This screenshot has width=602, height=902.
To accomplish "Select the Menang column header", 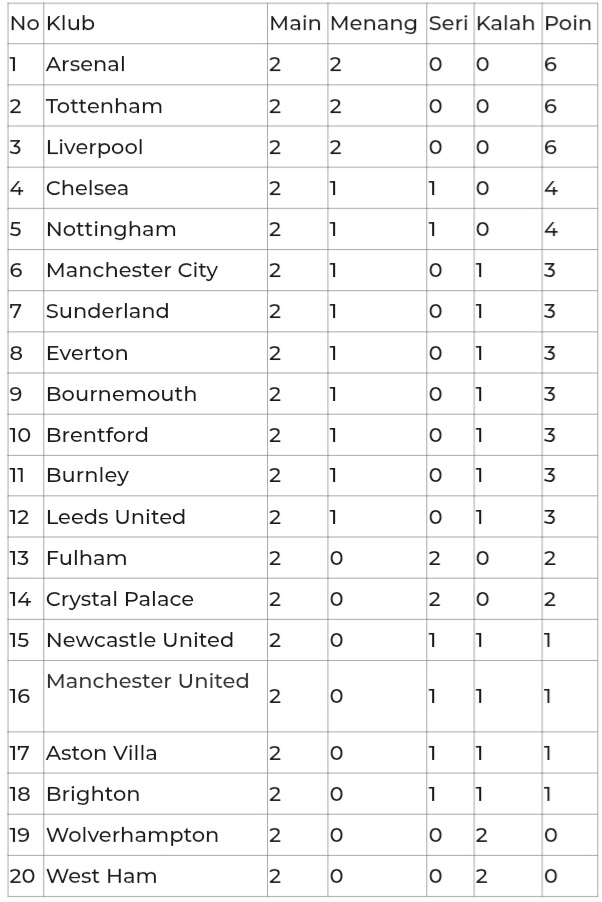I will pos(374,24).
